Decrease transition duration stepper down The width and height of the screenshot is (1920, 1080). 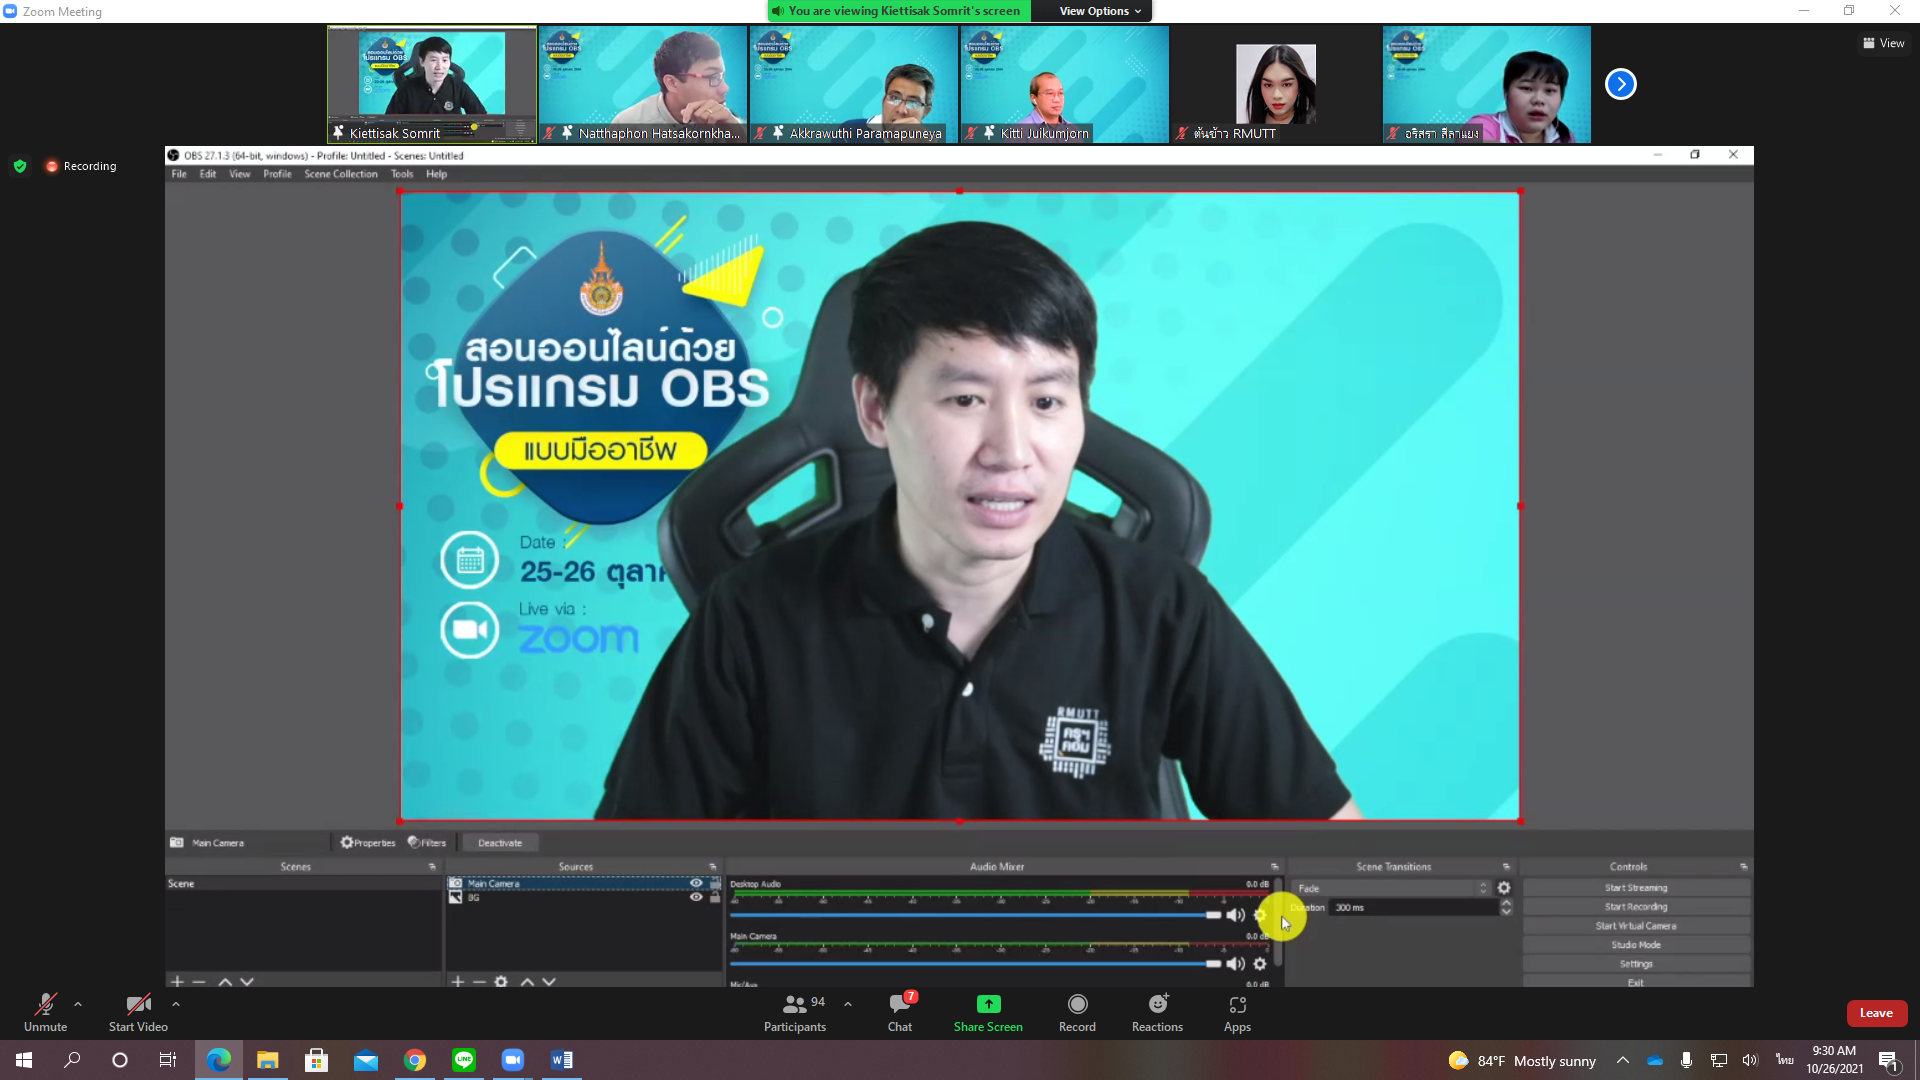pos(1506,912)
